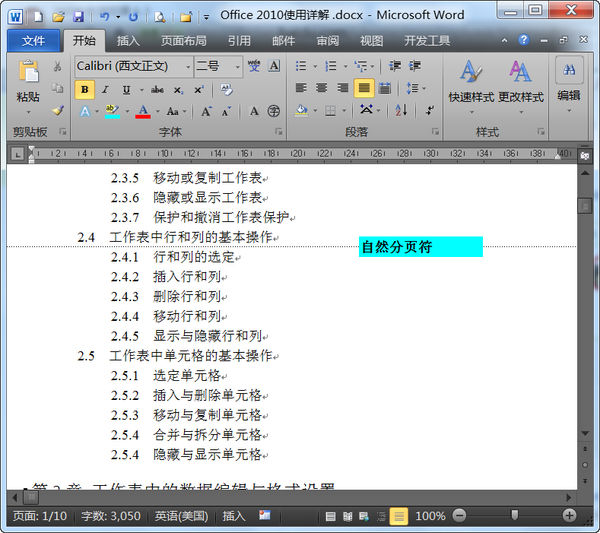Switch to the 引用 tab
Viewport: 600px width, 533px height.
[x=239, y=41]
